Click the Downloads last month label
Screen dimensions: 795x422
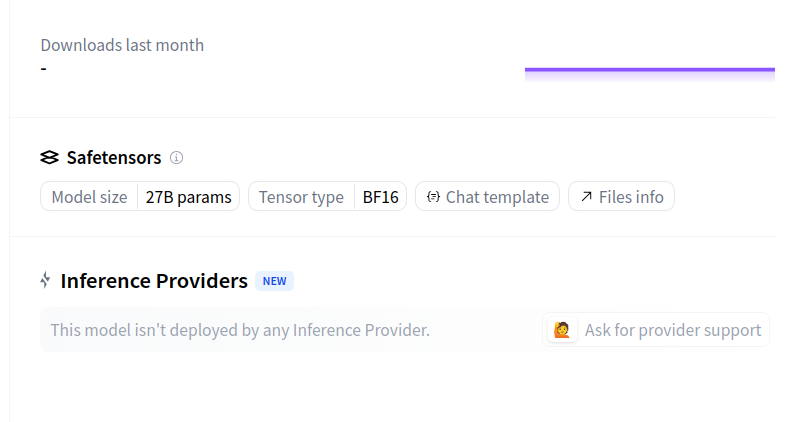122,45
